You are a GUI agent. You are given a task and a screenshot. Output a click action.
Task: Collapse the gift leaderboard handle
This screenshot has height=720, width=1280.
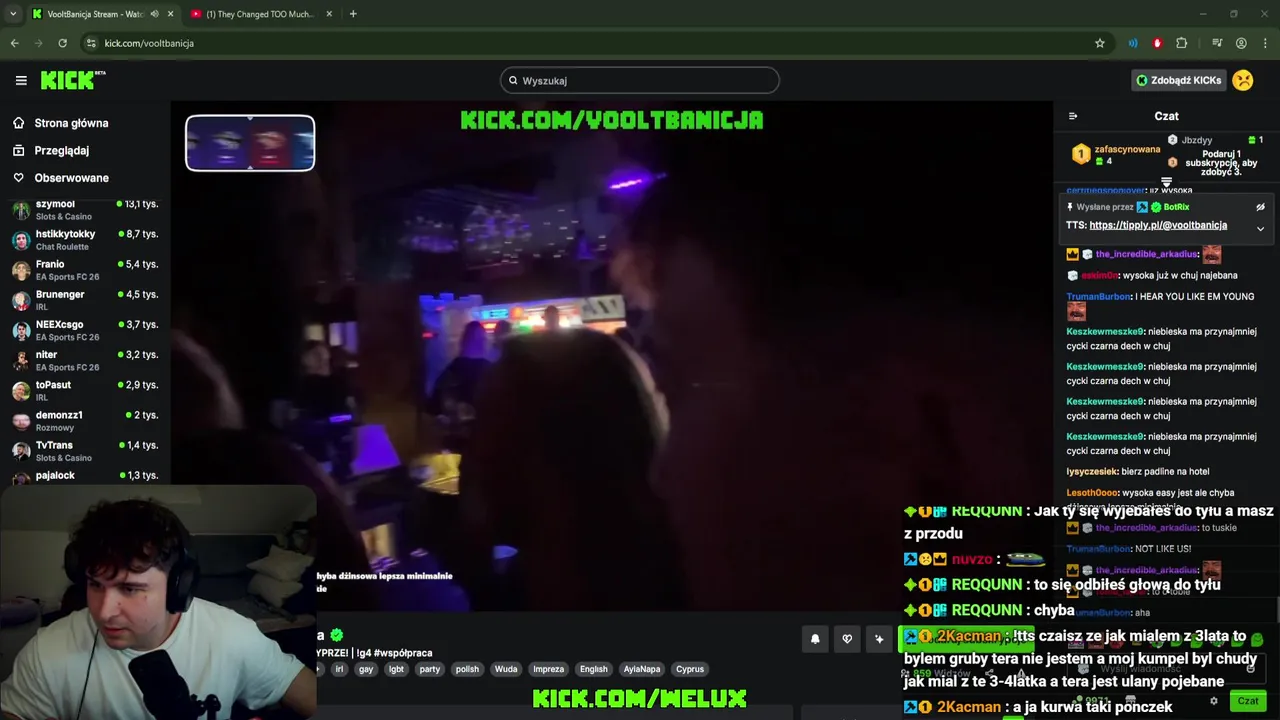click(x=1166, y=182)
